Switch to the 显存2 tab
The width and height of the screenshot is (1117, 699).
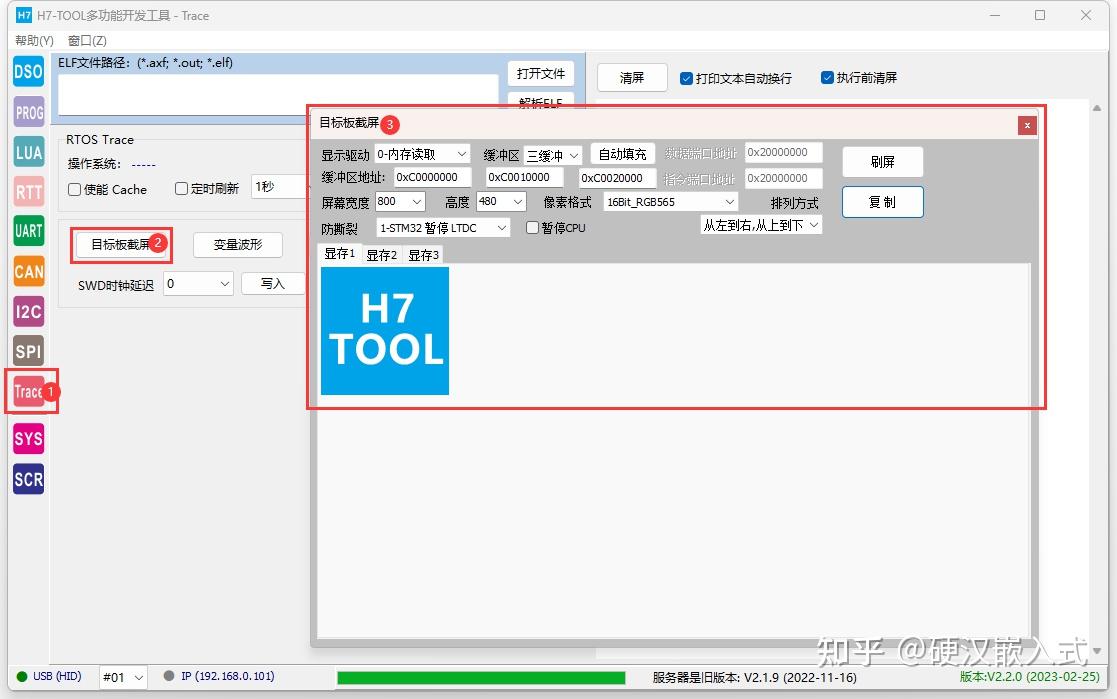(x=381, y=254)
